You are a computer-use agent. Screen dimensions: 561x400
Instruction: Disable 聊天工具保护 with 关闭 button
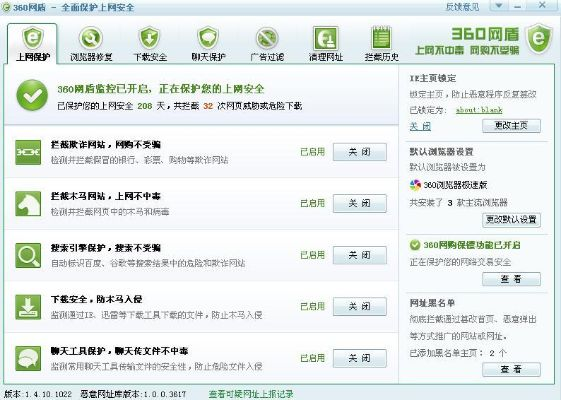(x=360, y=358)
